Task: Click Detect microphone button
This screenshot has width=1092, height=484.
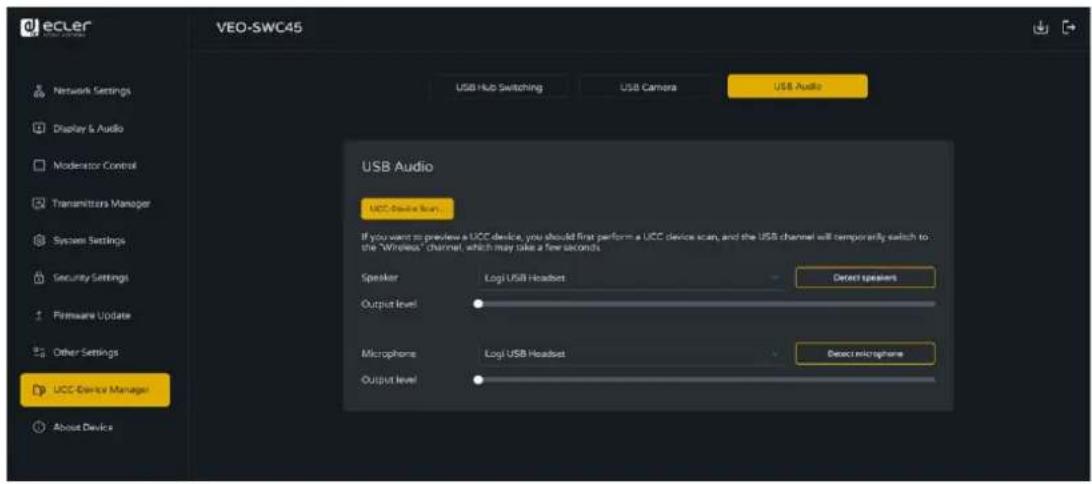Action: [x=865, y=354]
